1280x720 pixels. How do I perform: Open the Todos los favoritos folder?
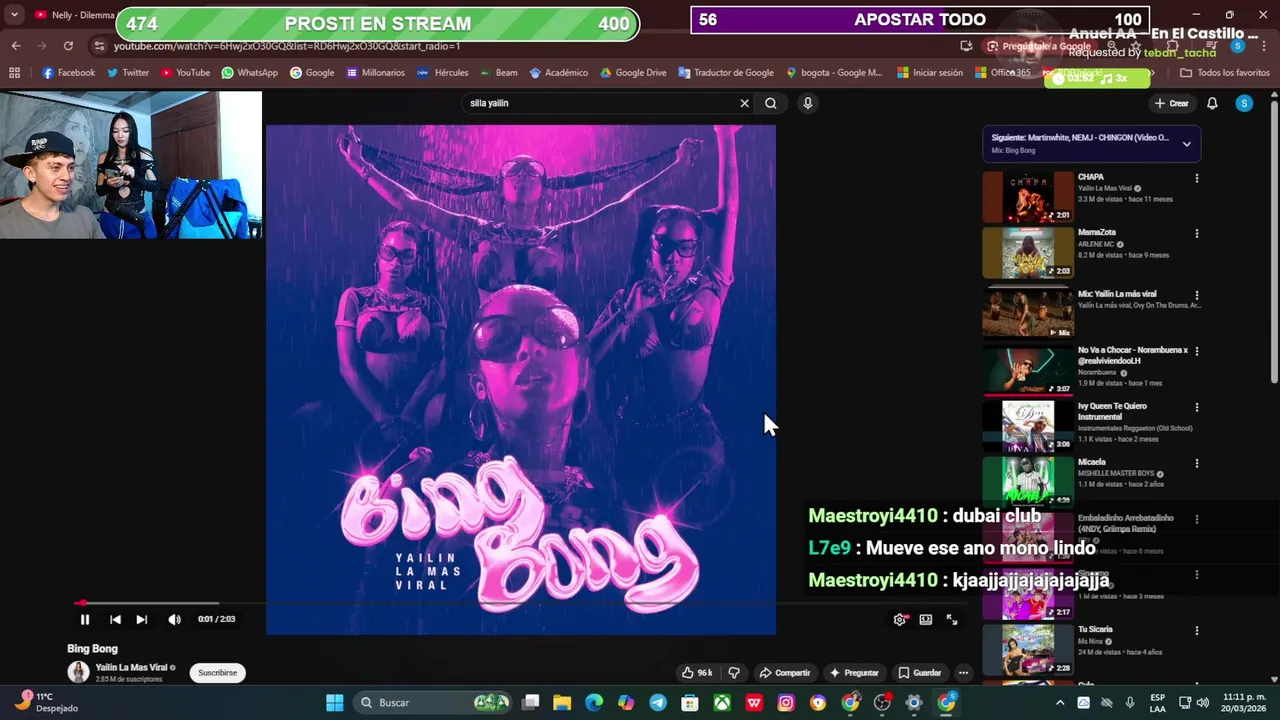(x=1225, y=73)
